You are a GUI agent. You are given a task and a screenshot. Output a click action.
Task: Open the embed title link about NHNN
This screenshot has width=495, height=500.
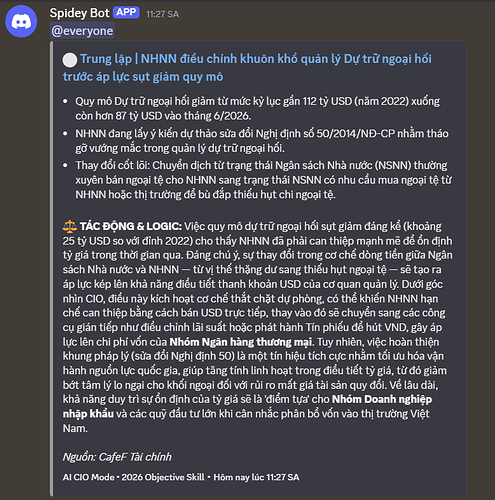[x=247, y=68]
